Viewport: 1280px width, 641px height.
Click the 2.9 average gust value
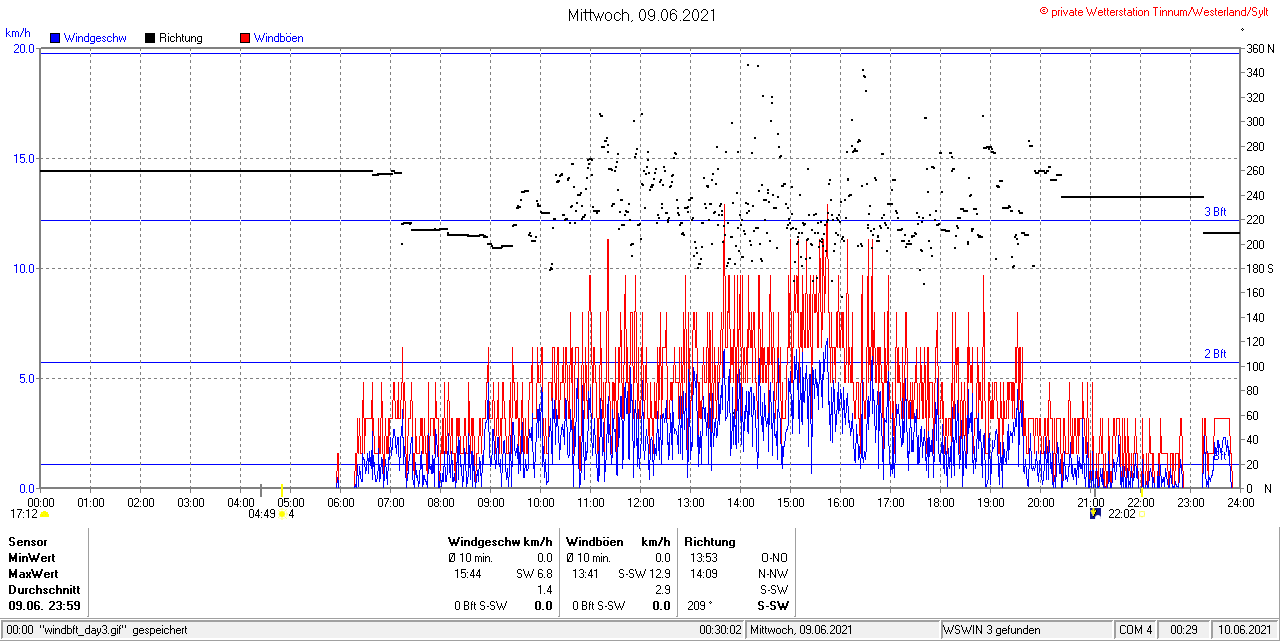click(663, 590)
